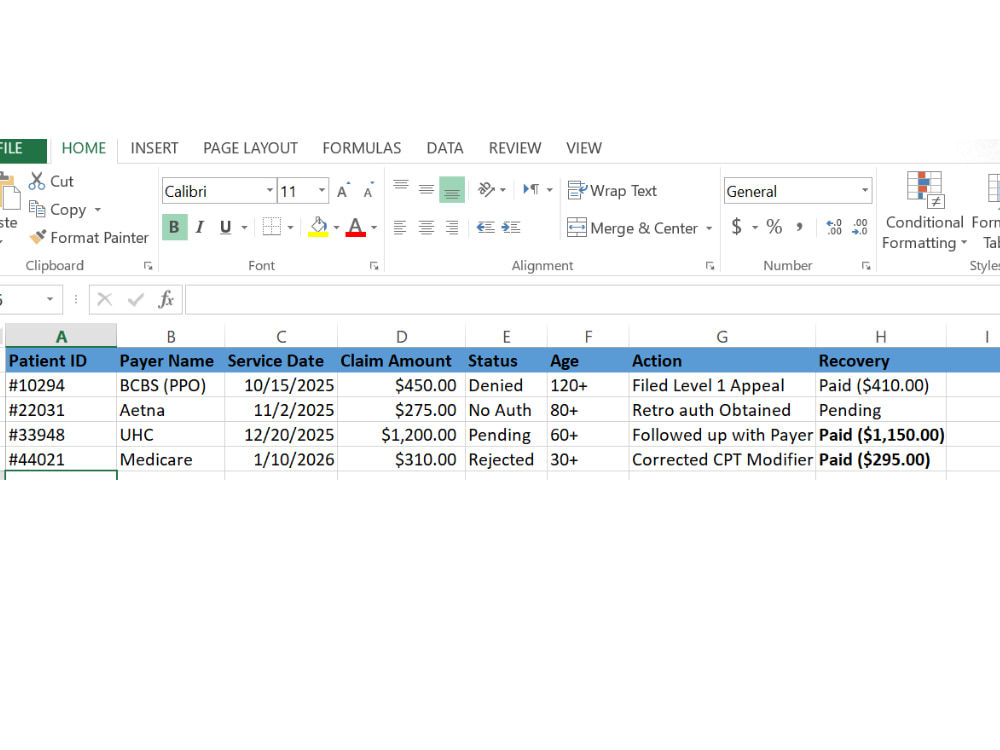Apply yellow fill color bucket
The image size is (1000, 750).
(318, 227)
